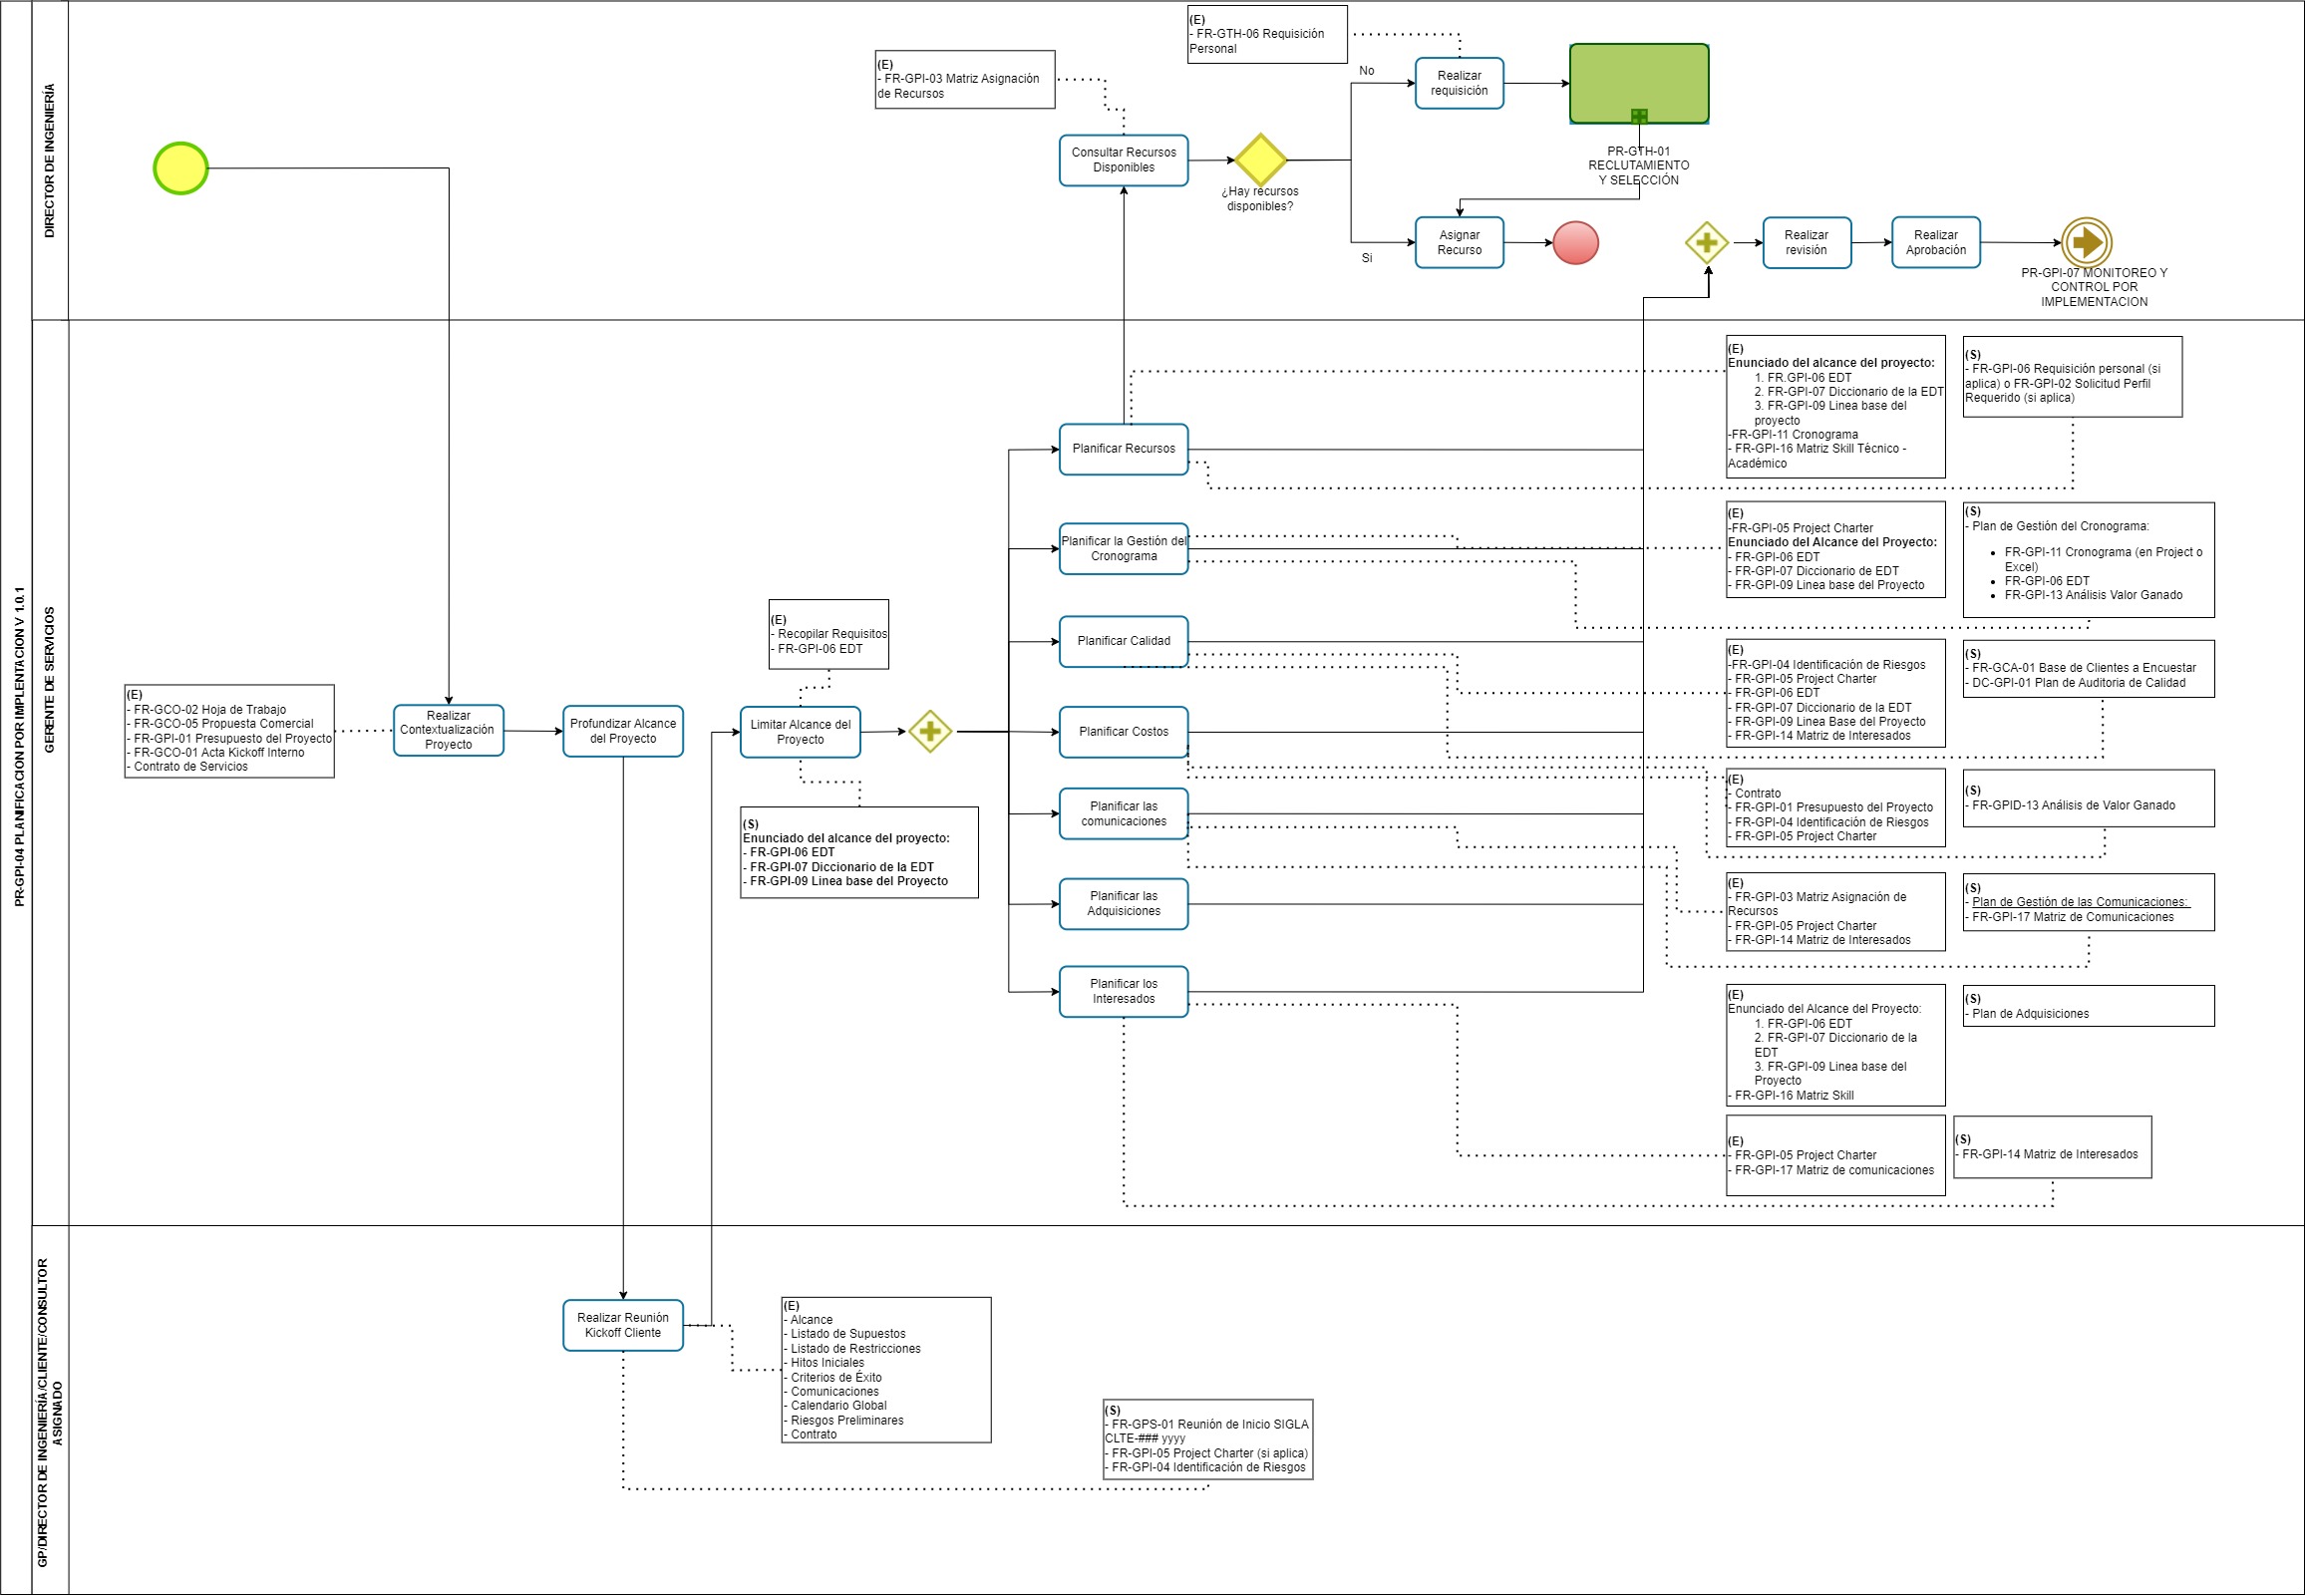This screenshot has height=1596, width=2305.
Task: Click the FR-GTH-06 Requisición Personal annotation
Action: tap(1268, 35)
